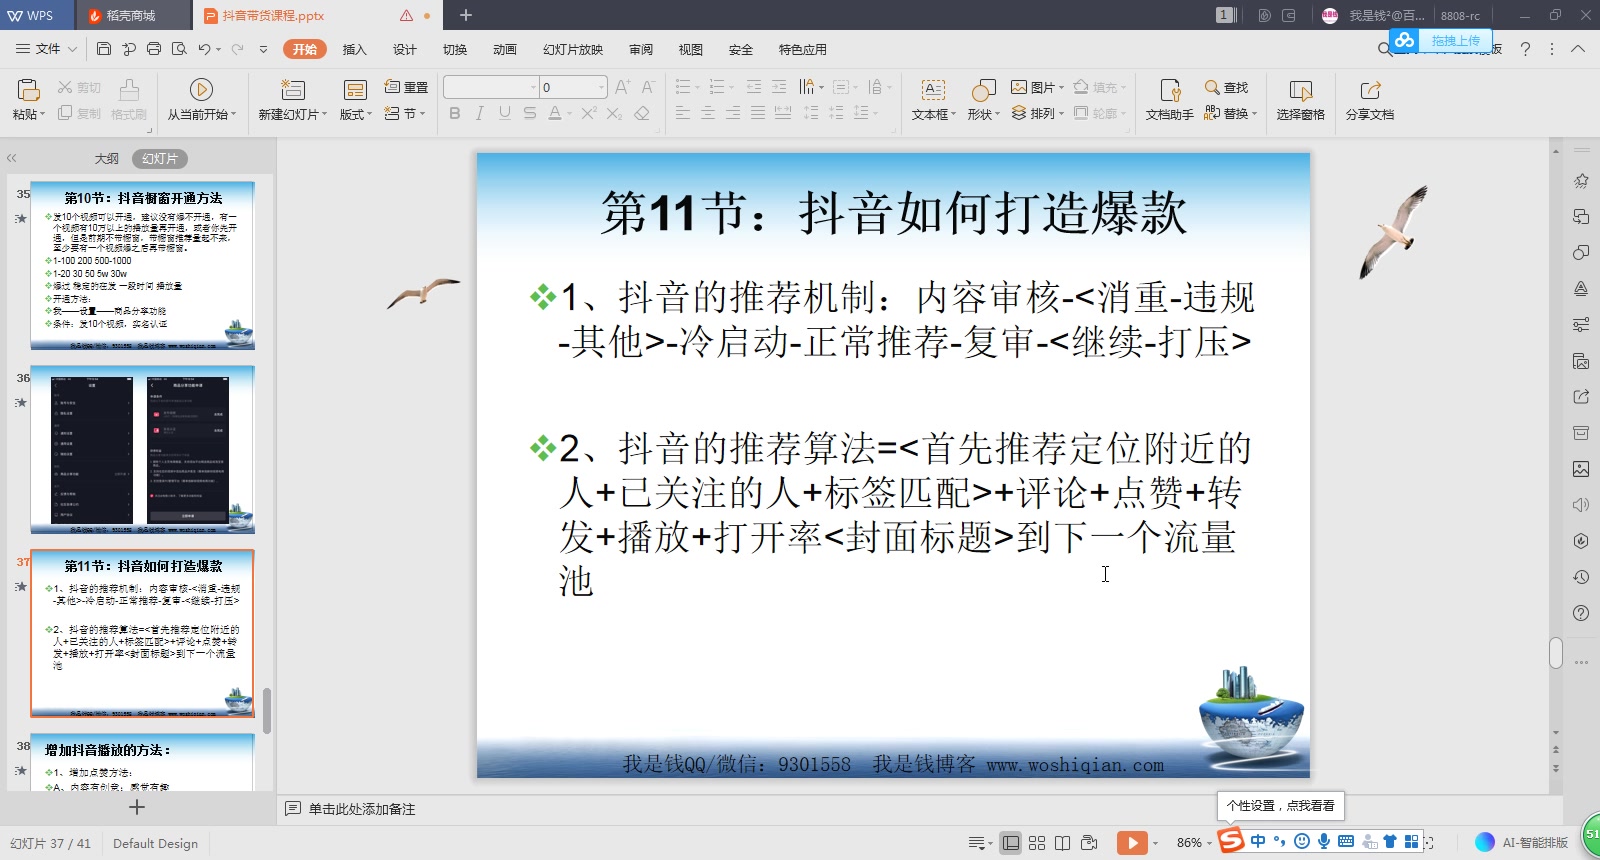Viewport: 1600px width, 860px height.
Task: Click the Sogou emoji face icon
Action: pos(1302,841)
